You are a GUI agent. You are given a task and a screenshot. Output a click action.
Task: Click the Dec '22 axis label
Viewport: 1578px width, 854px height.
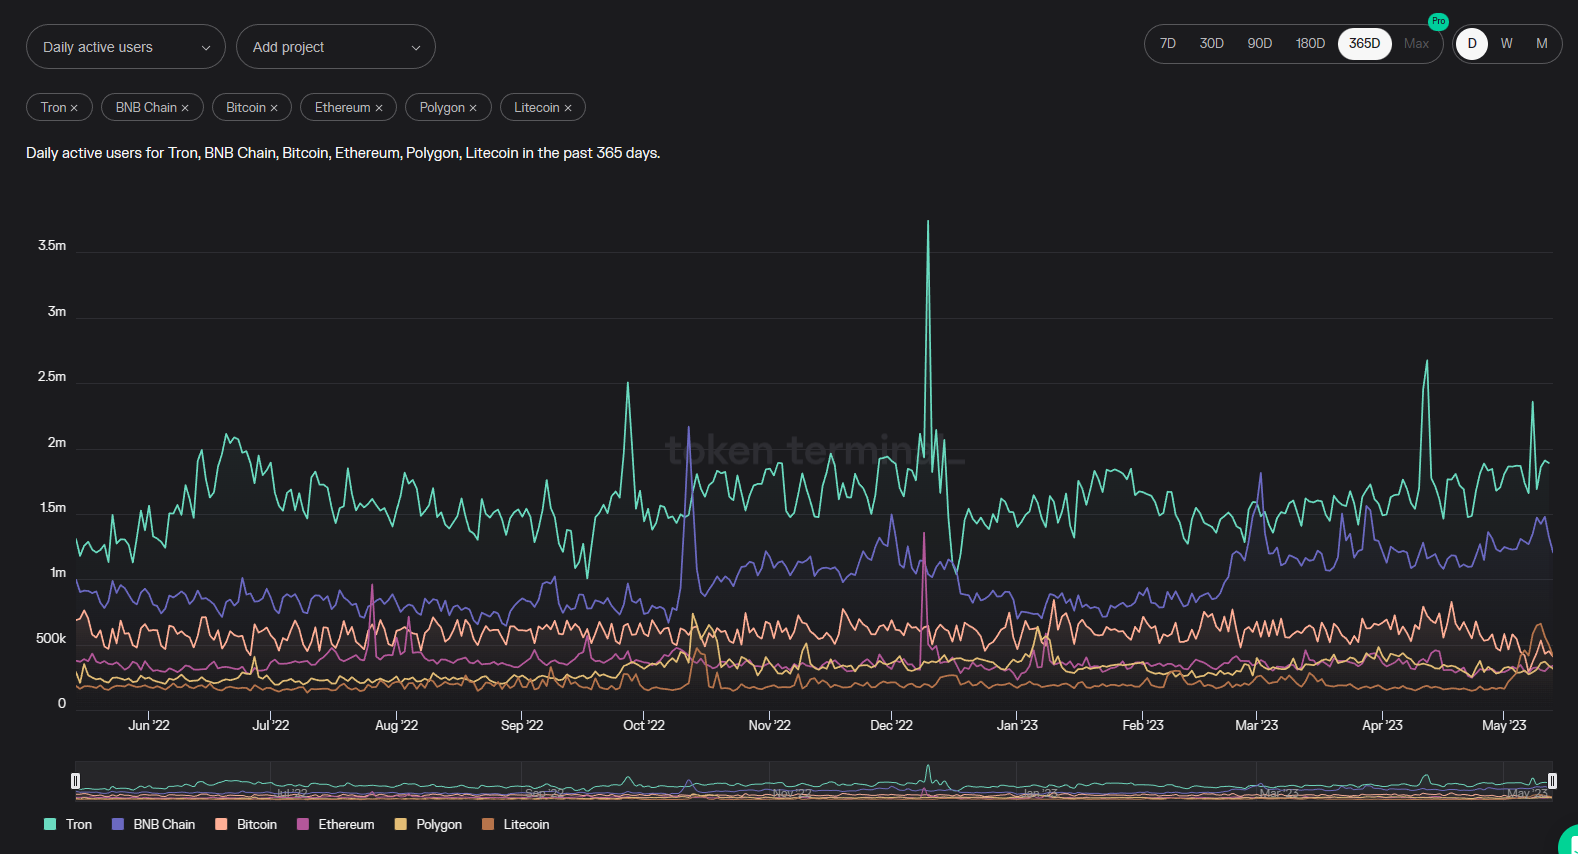[891, 726]
